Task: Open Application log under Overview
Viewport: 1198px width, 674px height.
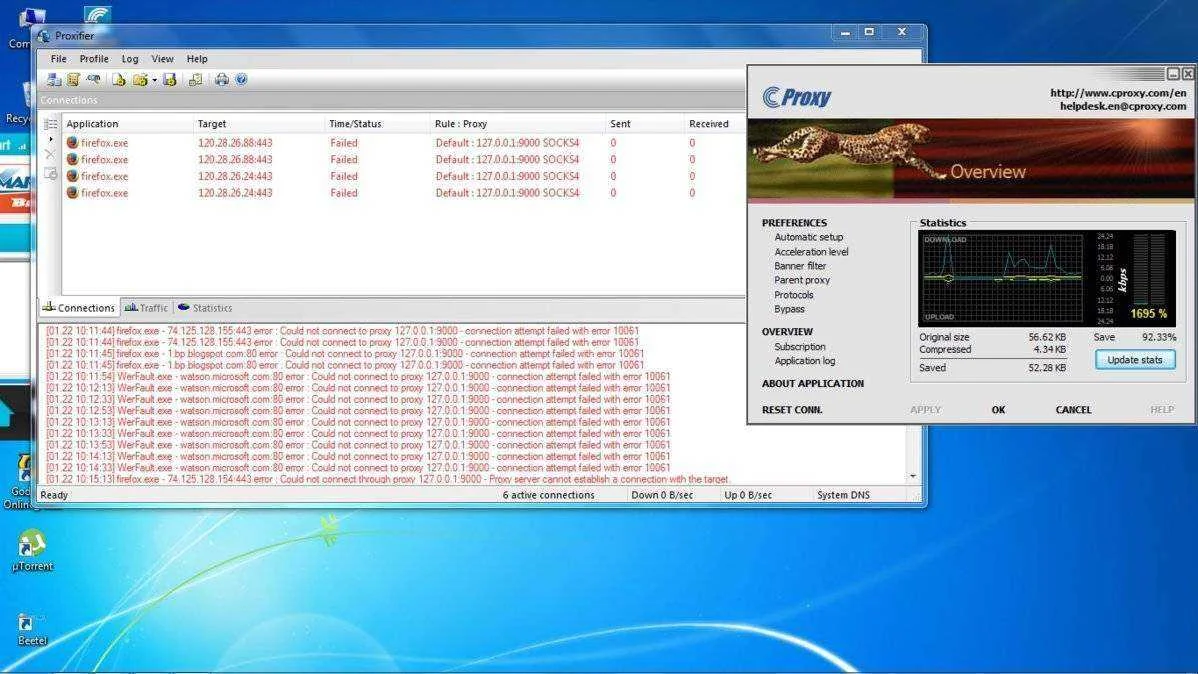Action: (x=805, y=361)
